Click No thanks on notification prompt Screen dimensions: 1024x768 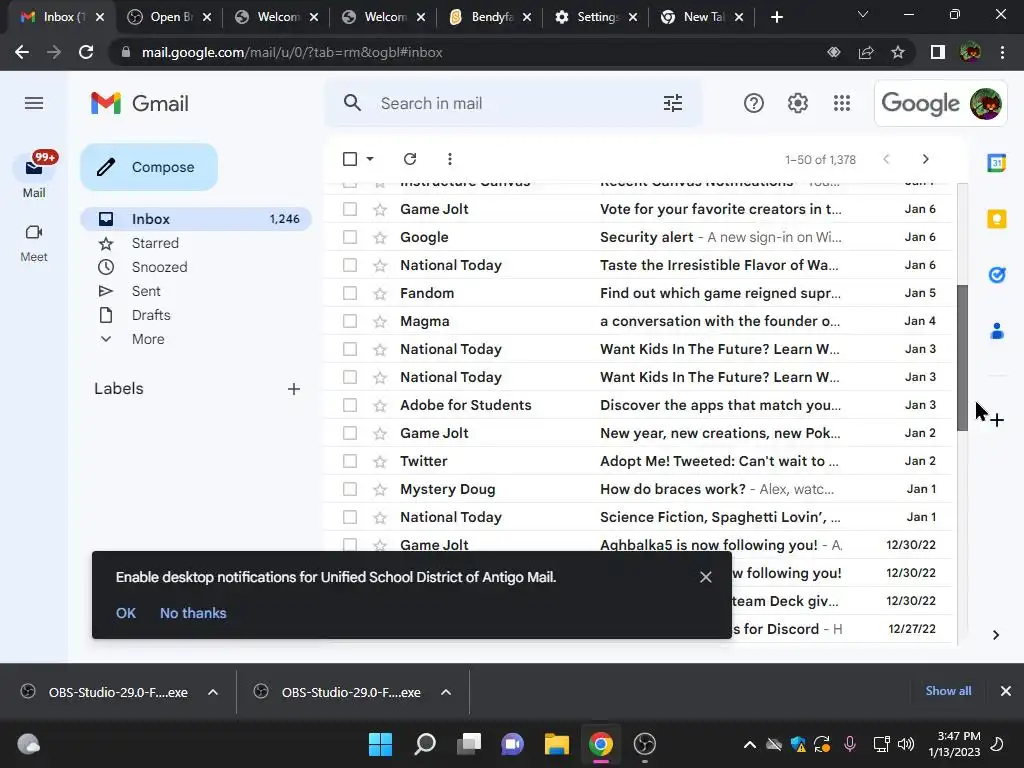tap(193, 613)
